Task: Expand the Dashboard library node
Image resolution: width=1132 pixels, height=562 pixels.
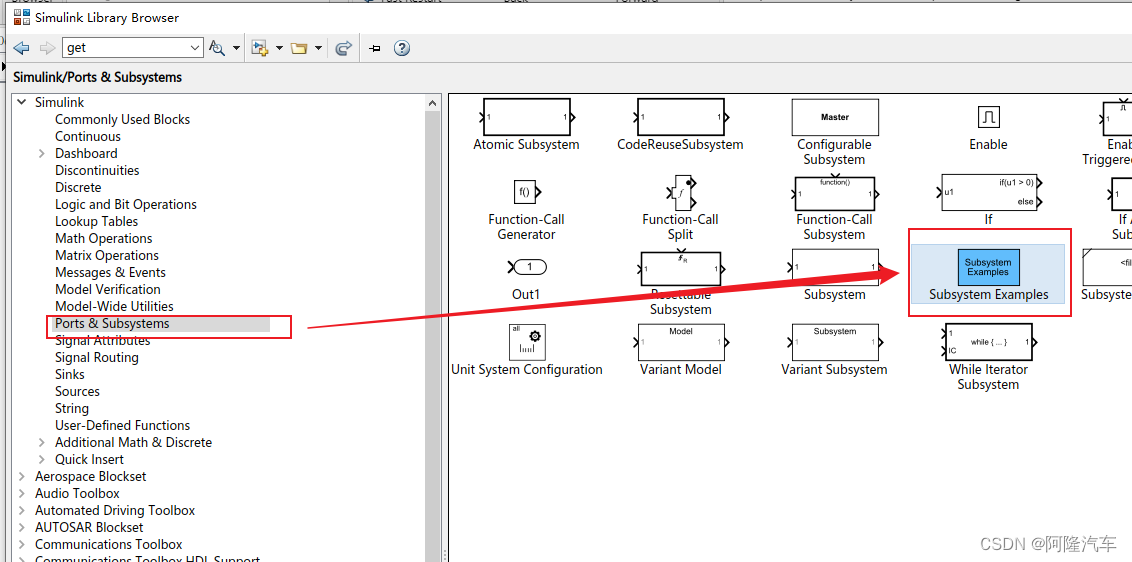Action: pyautogui.click(x=41, y=154)
